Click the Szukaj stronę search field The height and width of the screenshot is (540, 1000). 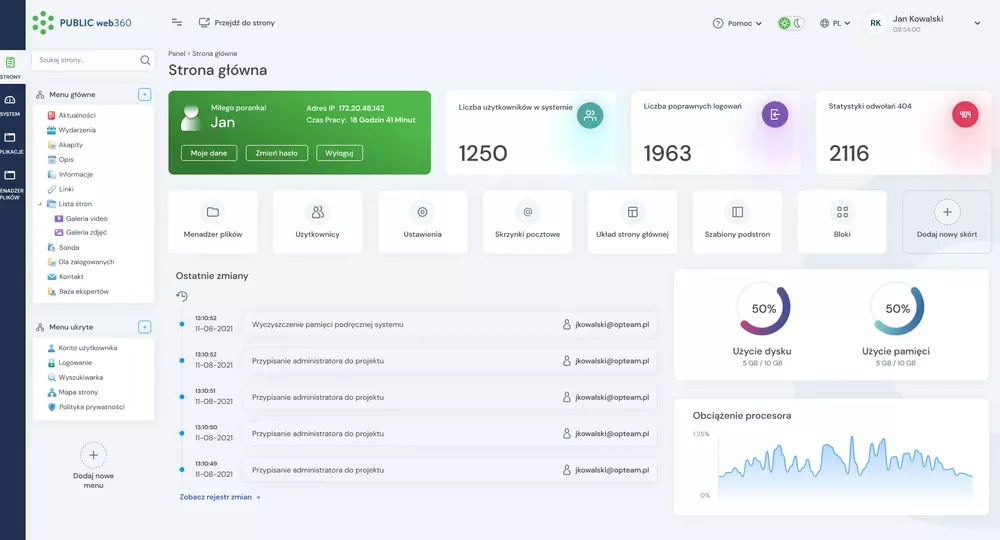tap(86, 60)
